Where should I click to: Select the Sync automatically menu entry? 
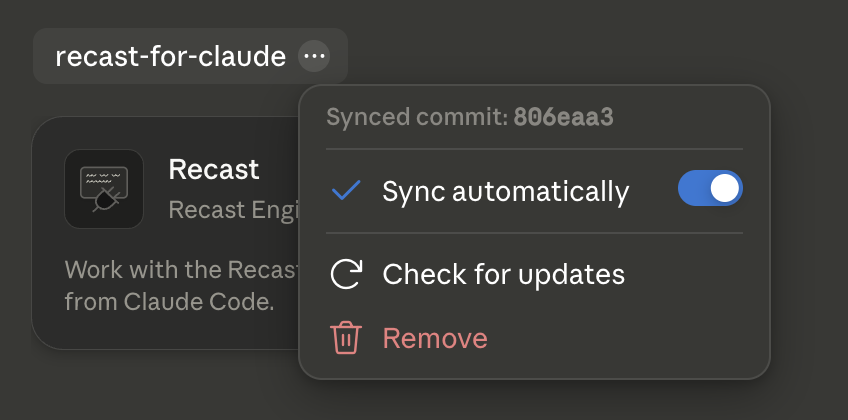click(534, 190)
